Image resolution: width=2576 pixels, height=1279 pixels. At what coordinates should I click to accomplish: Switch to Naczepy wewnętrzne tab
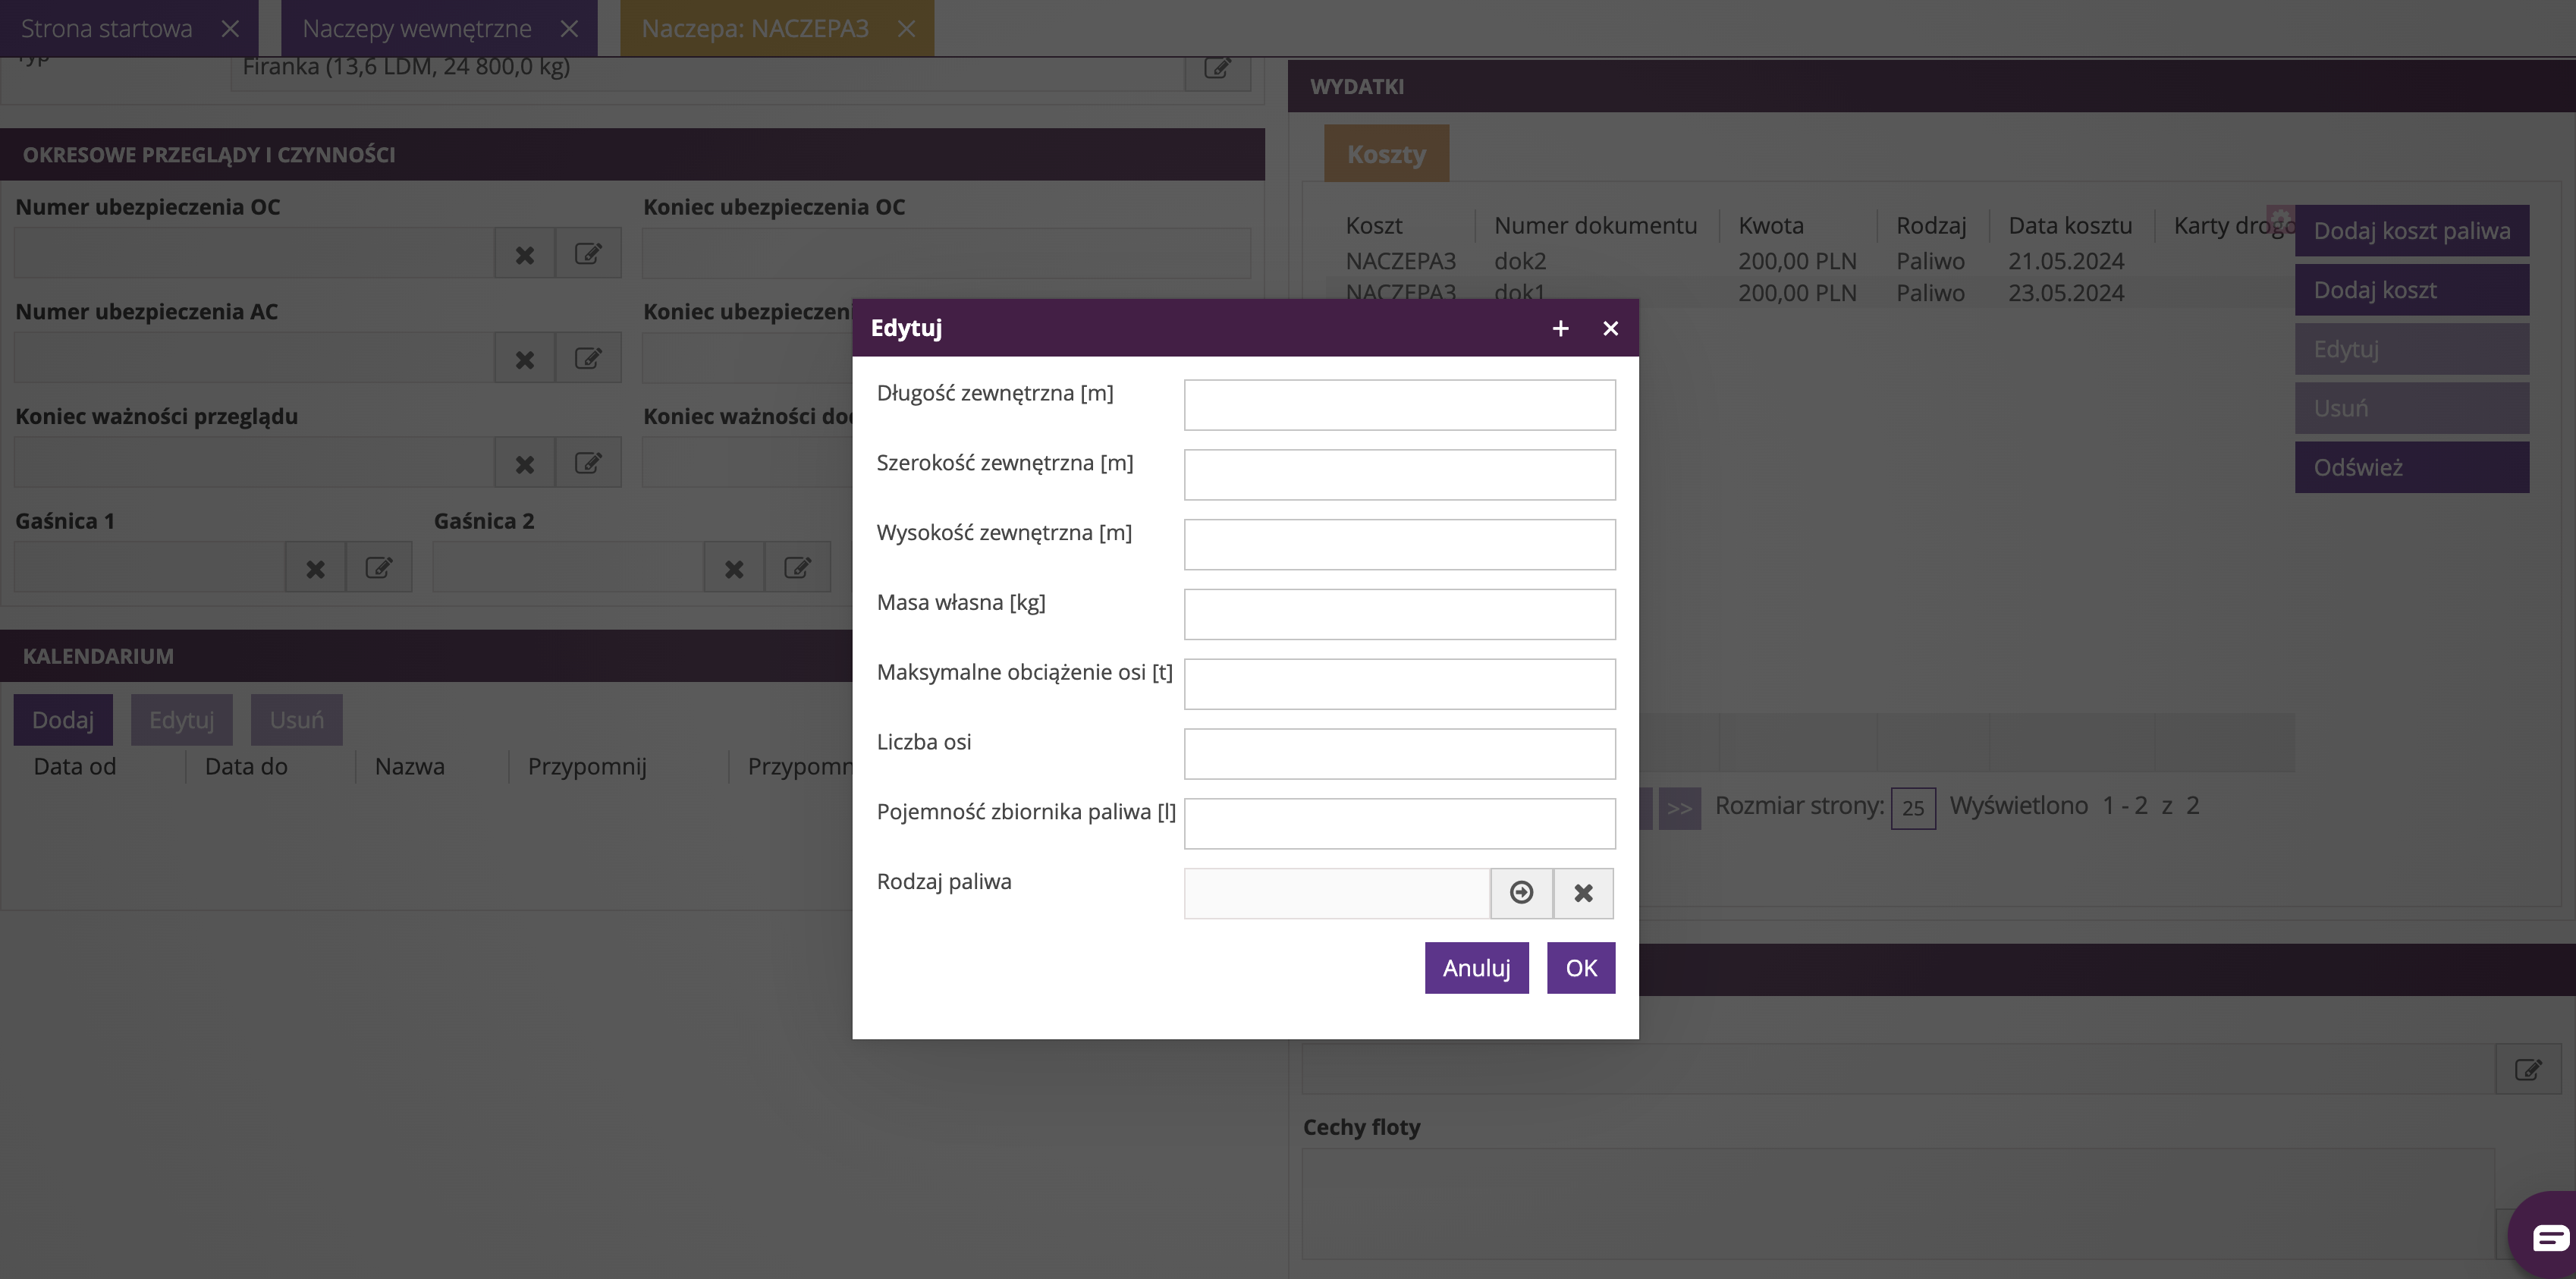(417, 28)
